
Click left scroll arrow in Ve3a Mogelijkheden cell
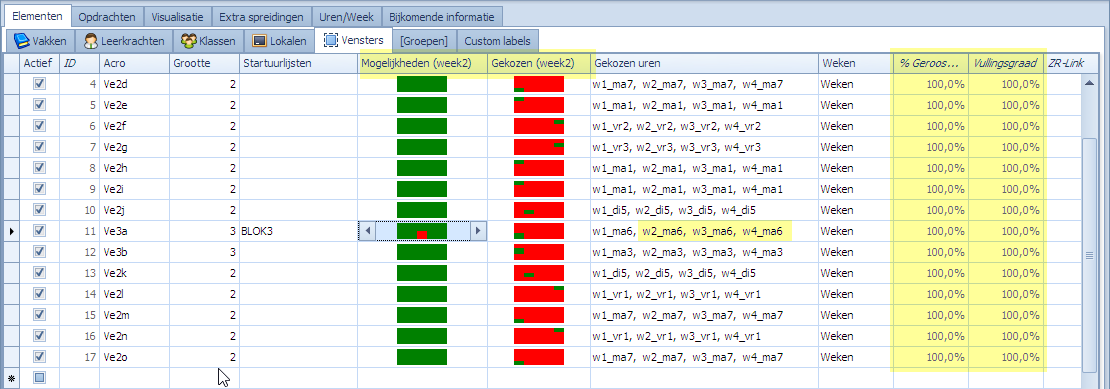click(367, 231)
